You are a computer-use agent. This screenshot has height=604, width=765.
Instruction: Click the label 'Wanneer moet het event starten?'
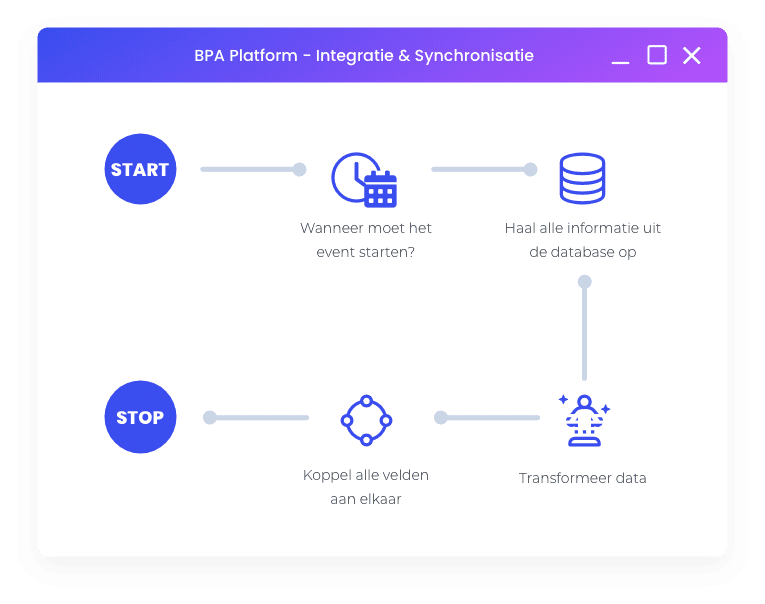[366, 240]
